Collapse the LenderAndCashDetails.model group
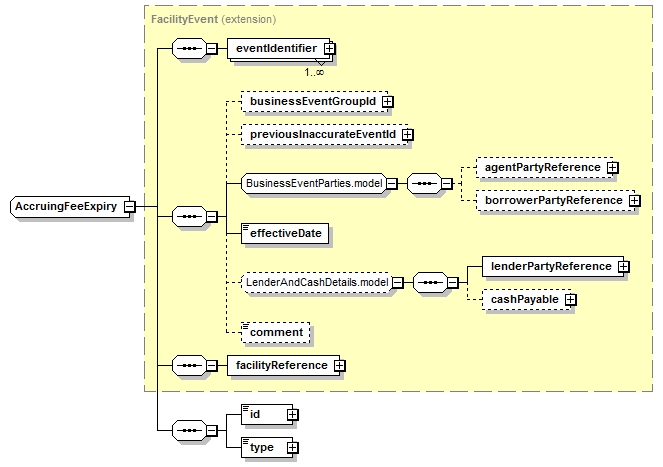Screen dimensions: 663x467 [x=397, y=283]
